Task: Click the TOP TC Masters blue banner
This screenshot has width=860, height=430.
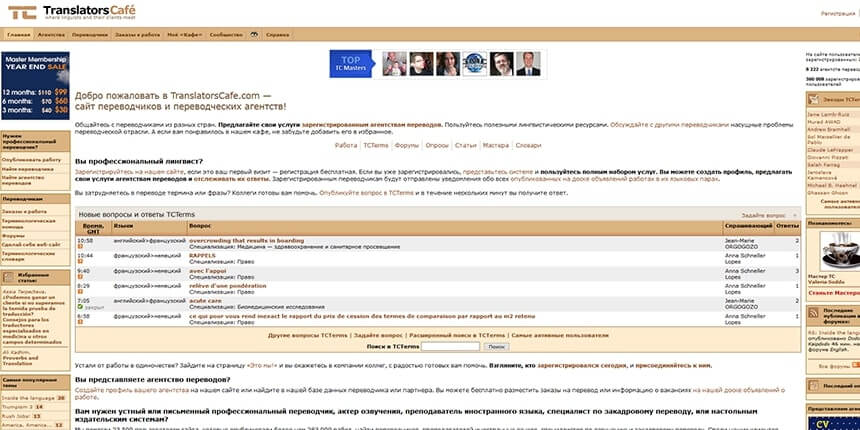Action: (351, 64)
